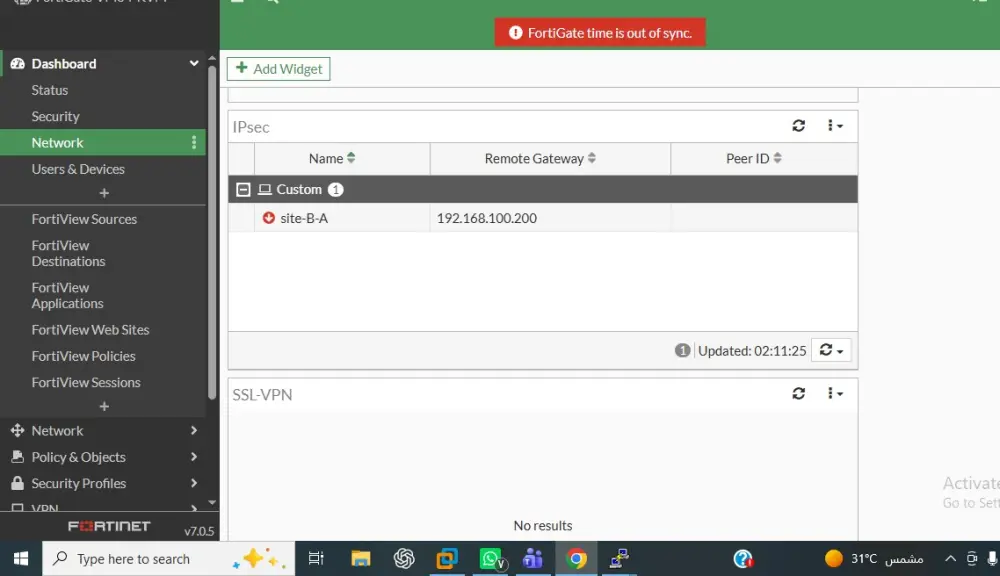Viewport: 1000px width, 576px height.
Task: Open FortiView Sources
Action: tap(84, 219)
